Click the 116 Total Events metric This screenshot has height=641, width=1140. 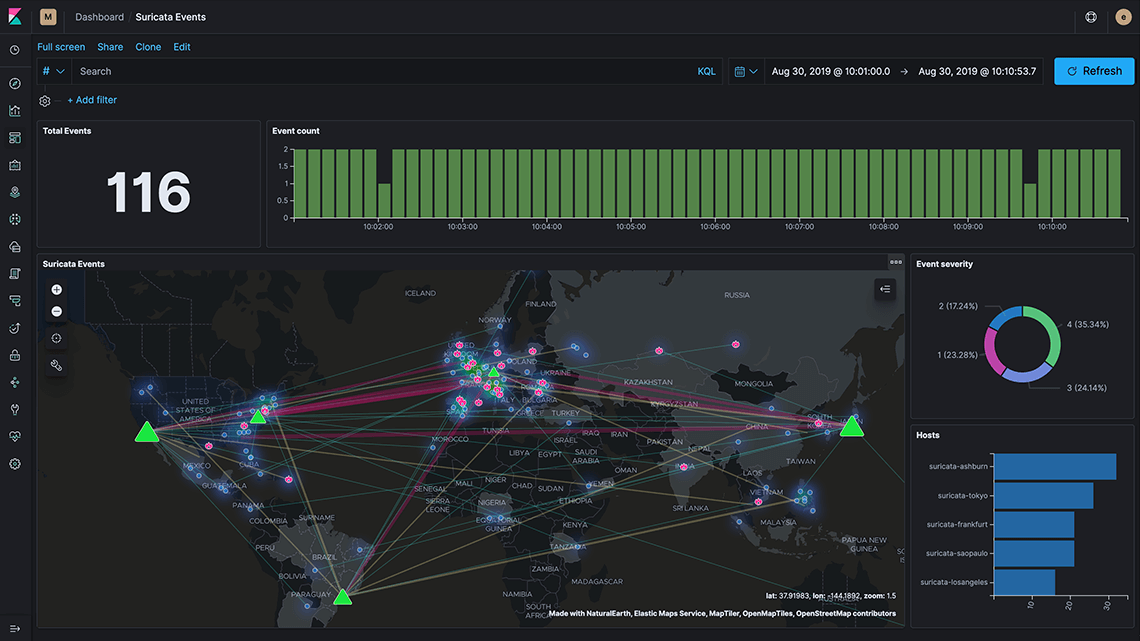pos(148,193)
